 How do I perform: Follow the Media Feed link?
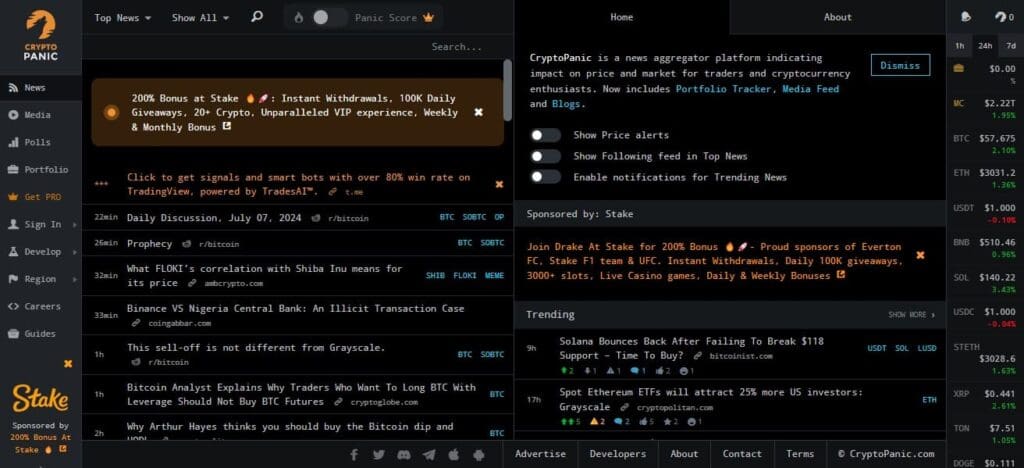tap(810, 89)
